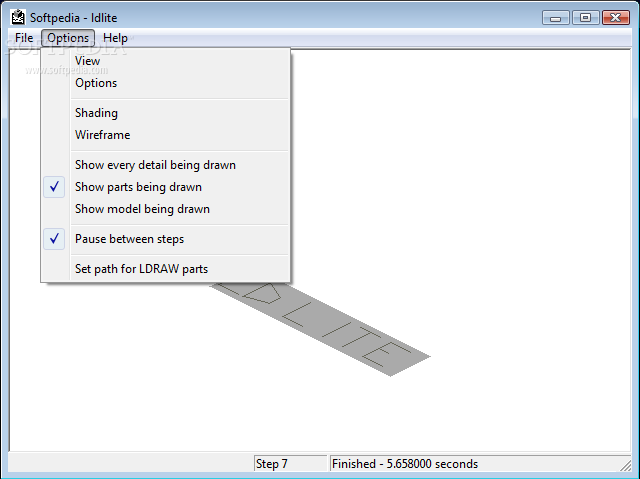The image size is (640, 479).
Task: Close the ldlite window
Action: pyautogui.click(x=616, y=18)
